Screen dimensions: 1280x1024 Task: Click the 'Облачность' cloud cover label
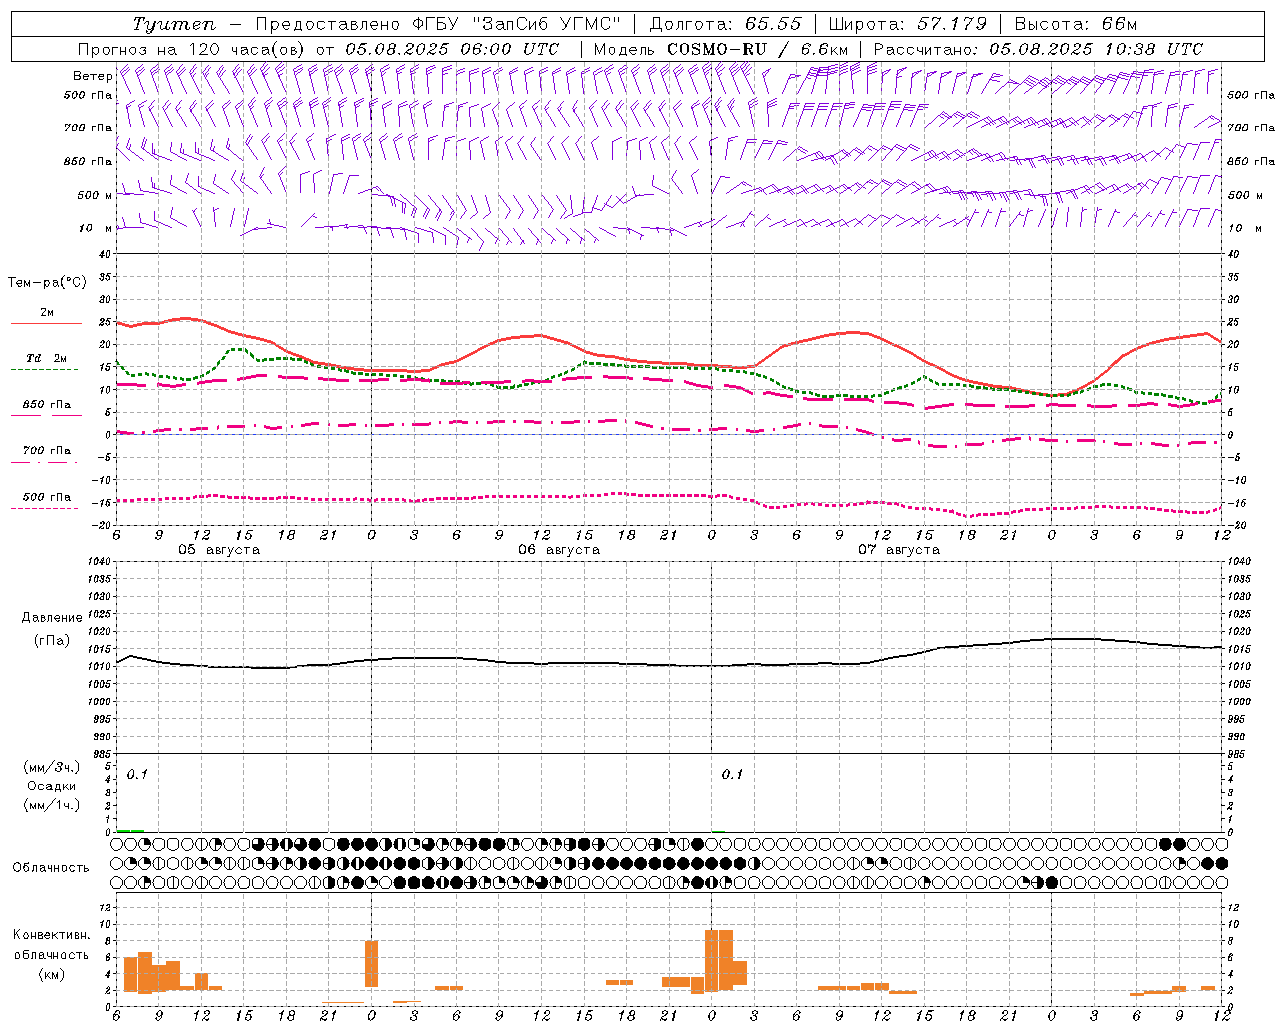pos(51,868)
